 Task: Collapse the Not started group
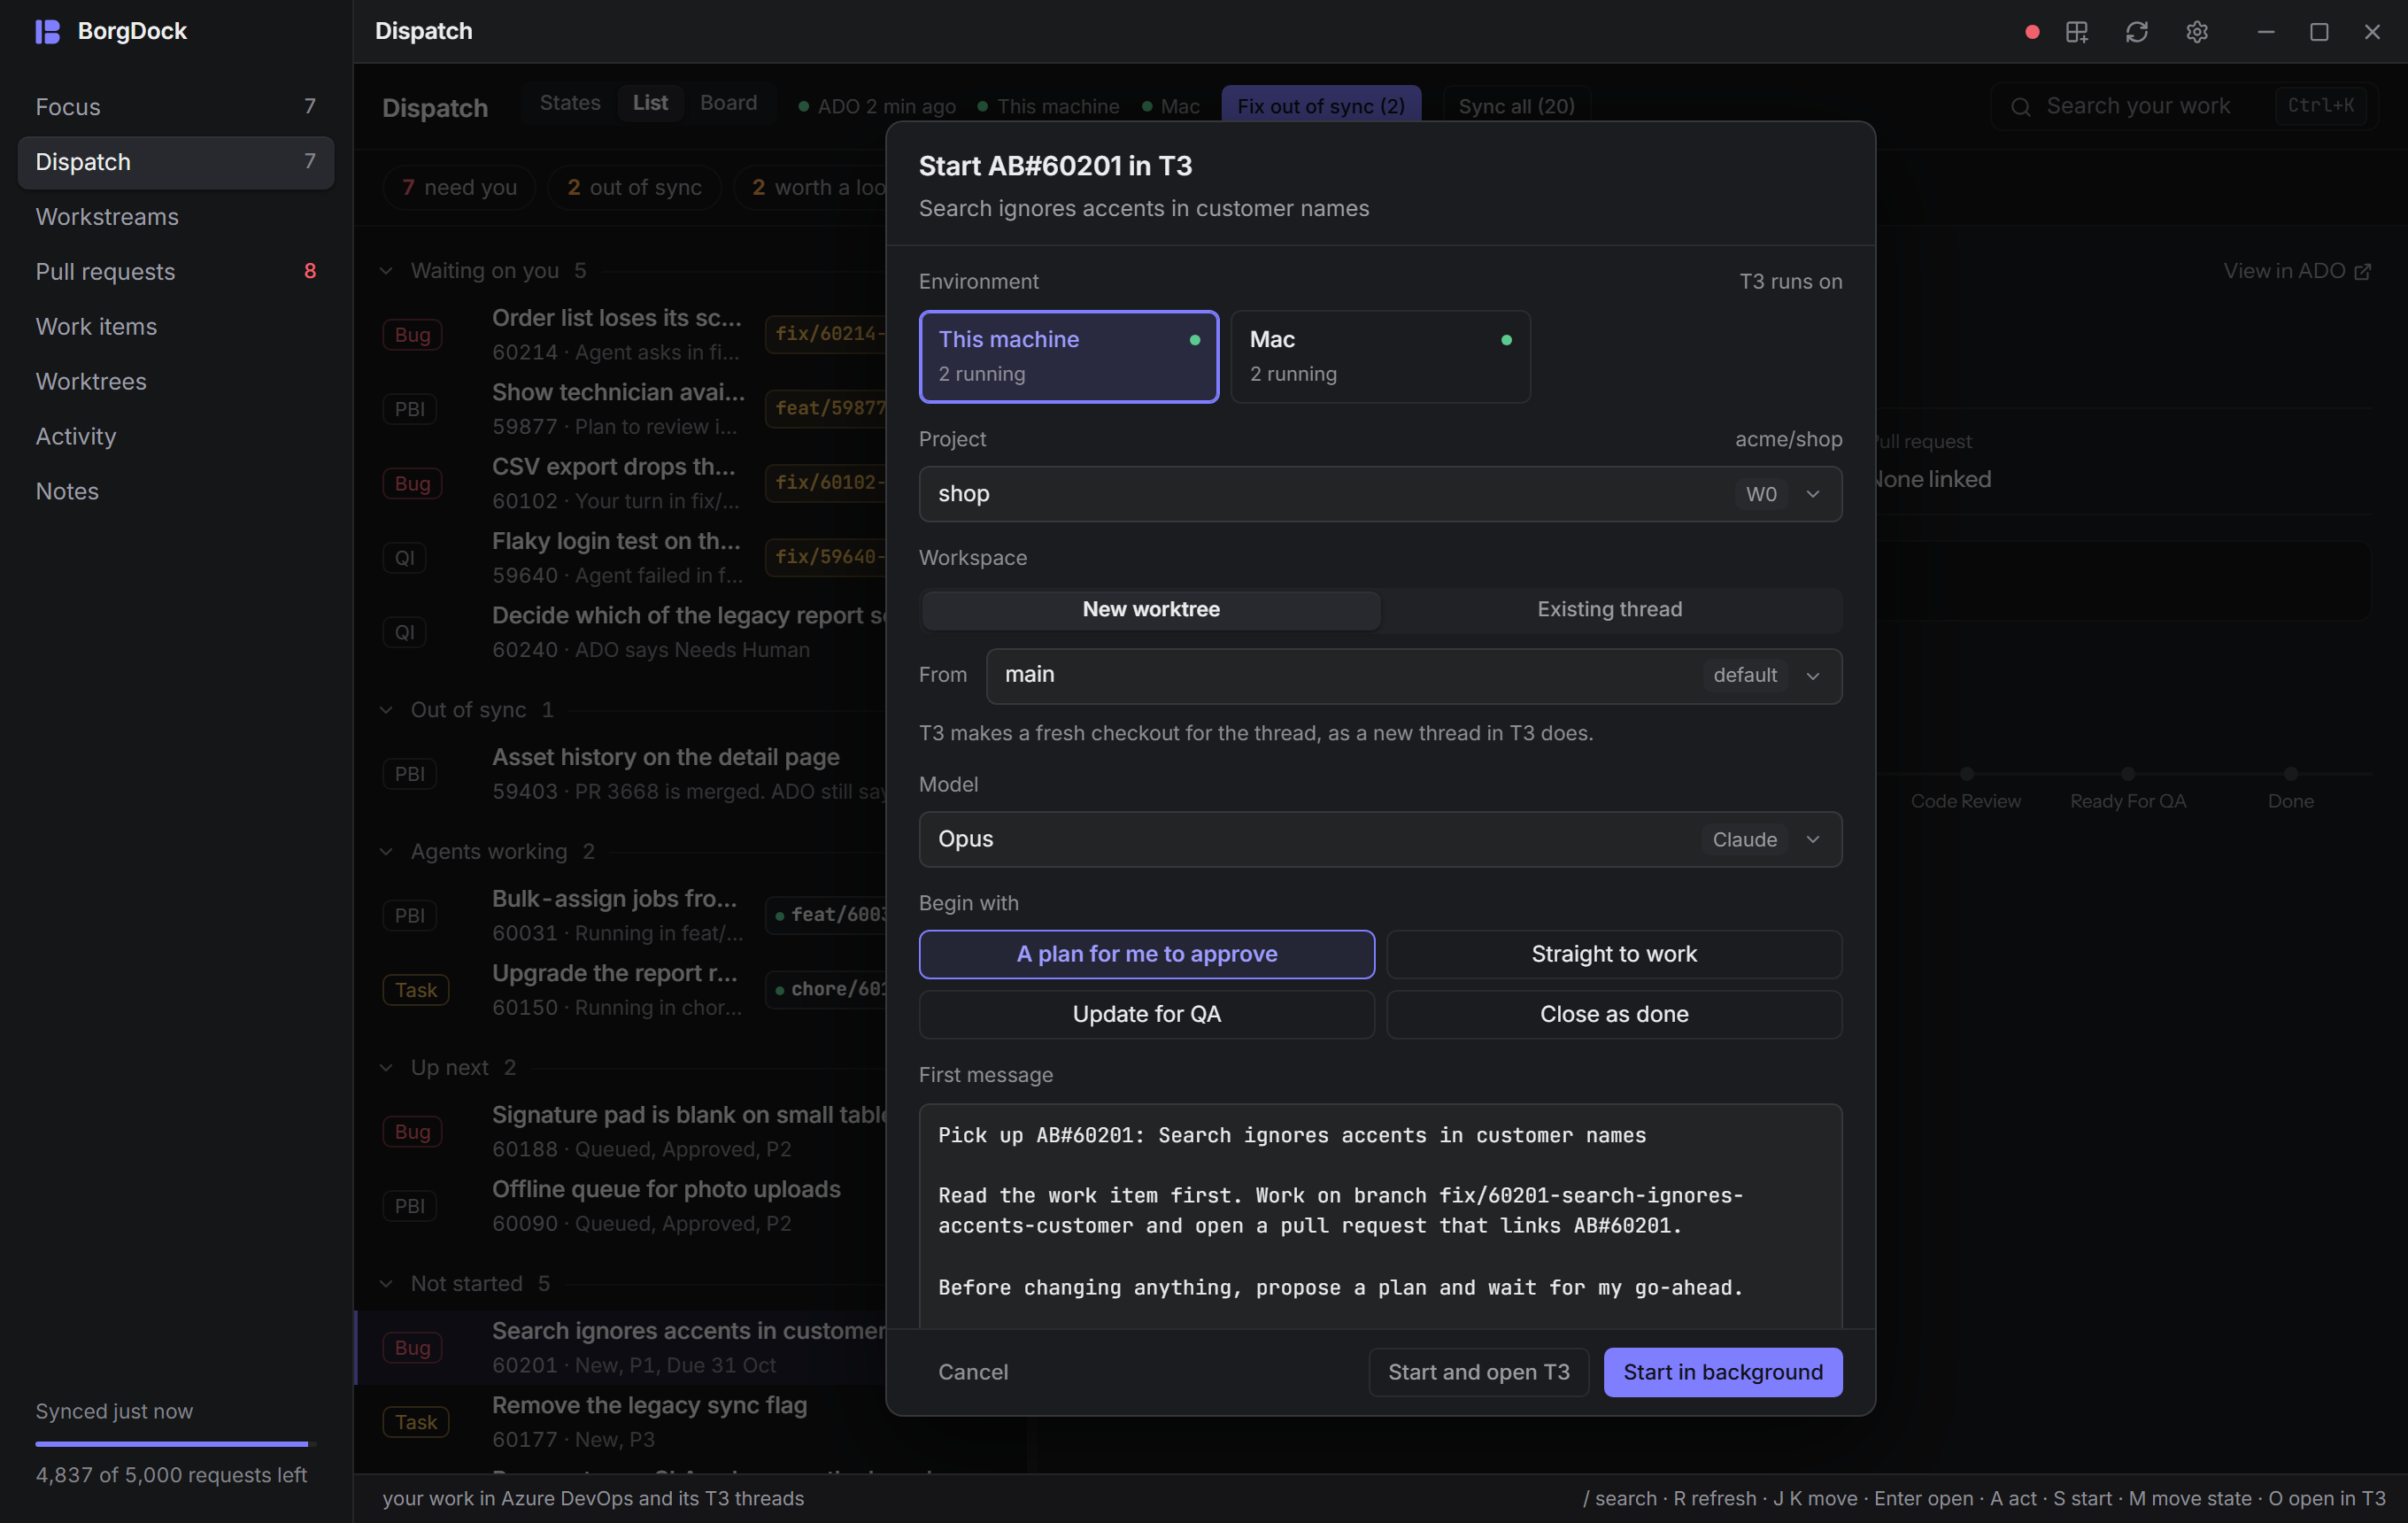point(386,1284)
